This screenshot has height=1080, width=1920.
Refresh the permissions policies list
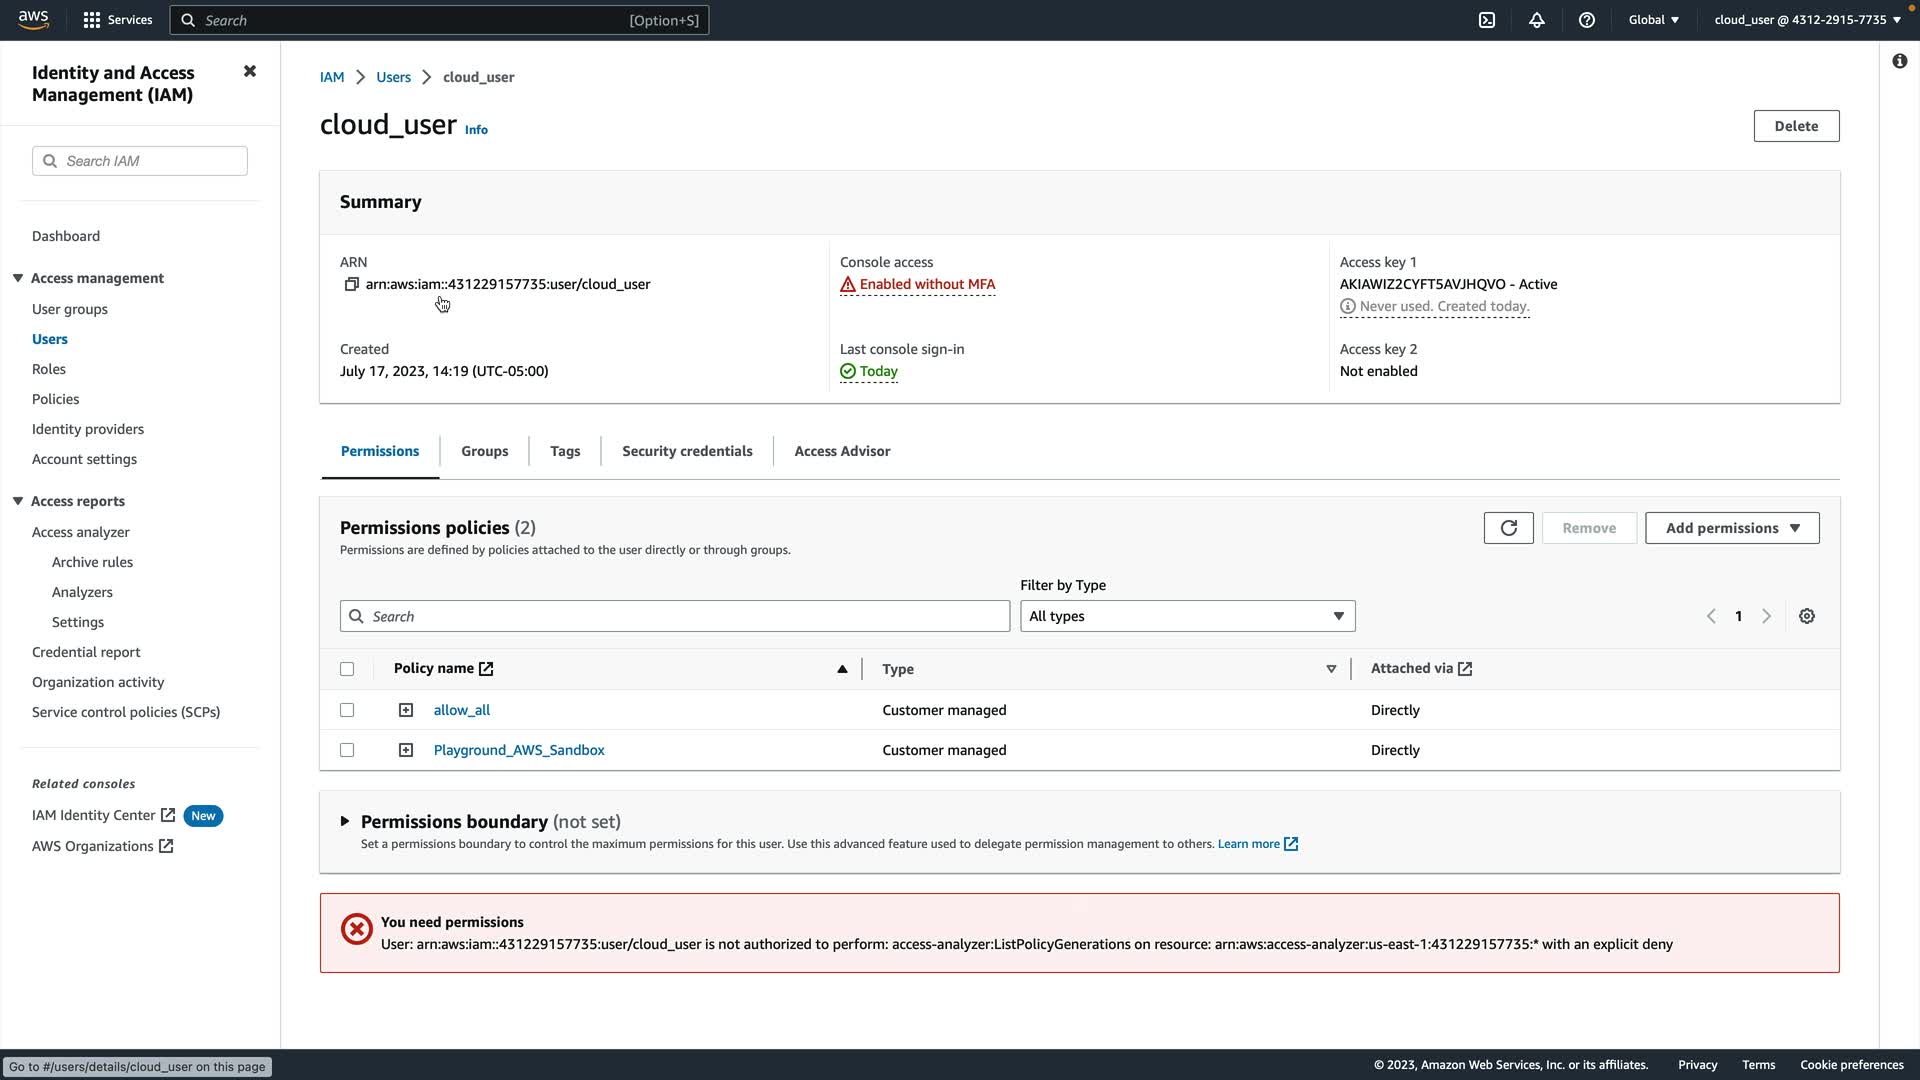click(x=1508, y=528)
